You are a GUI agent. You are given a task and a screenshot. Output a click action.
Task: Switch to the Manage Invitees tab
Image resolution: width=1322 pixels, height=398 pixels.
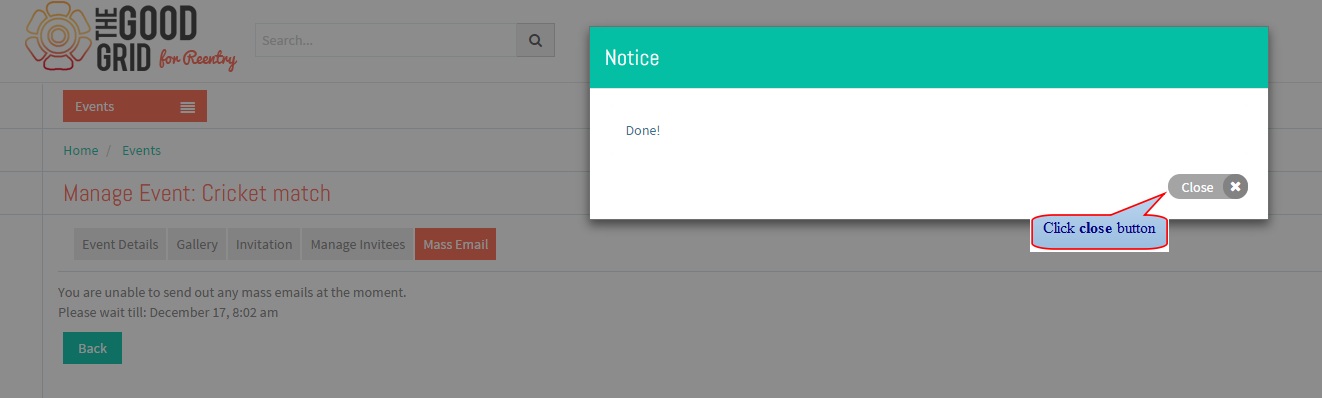358,244
